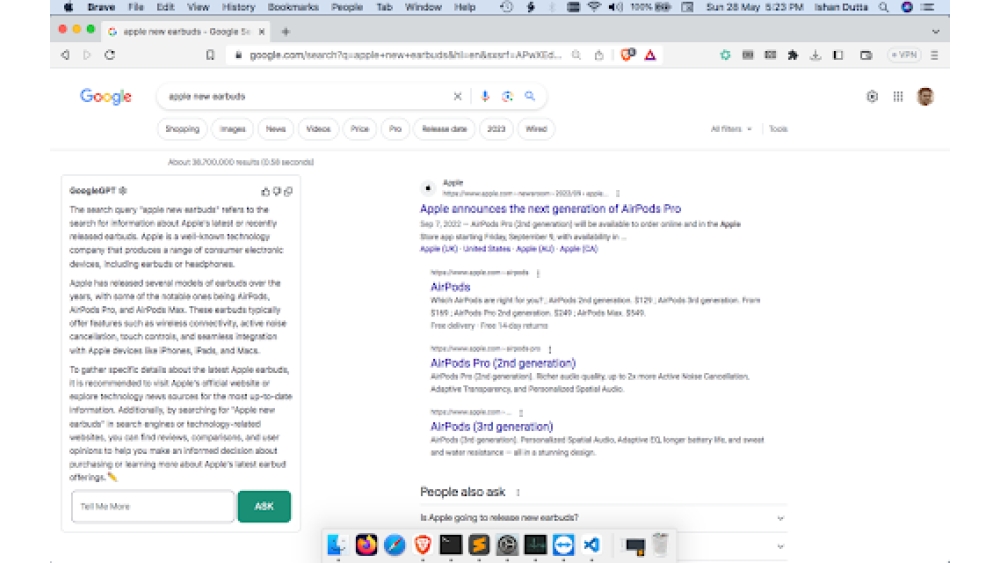Click the URL address bar
The height and width of the screenshot is (563, 1000).
(x=405, y=55)
